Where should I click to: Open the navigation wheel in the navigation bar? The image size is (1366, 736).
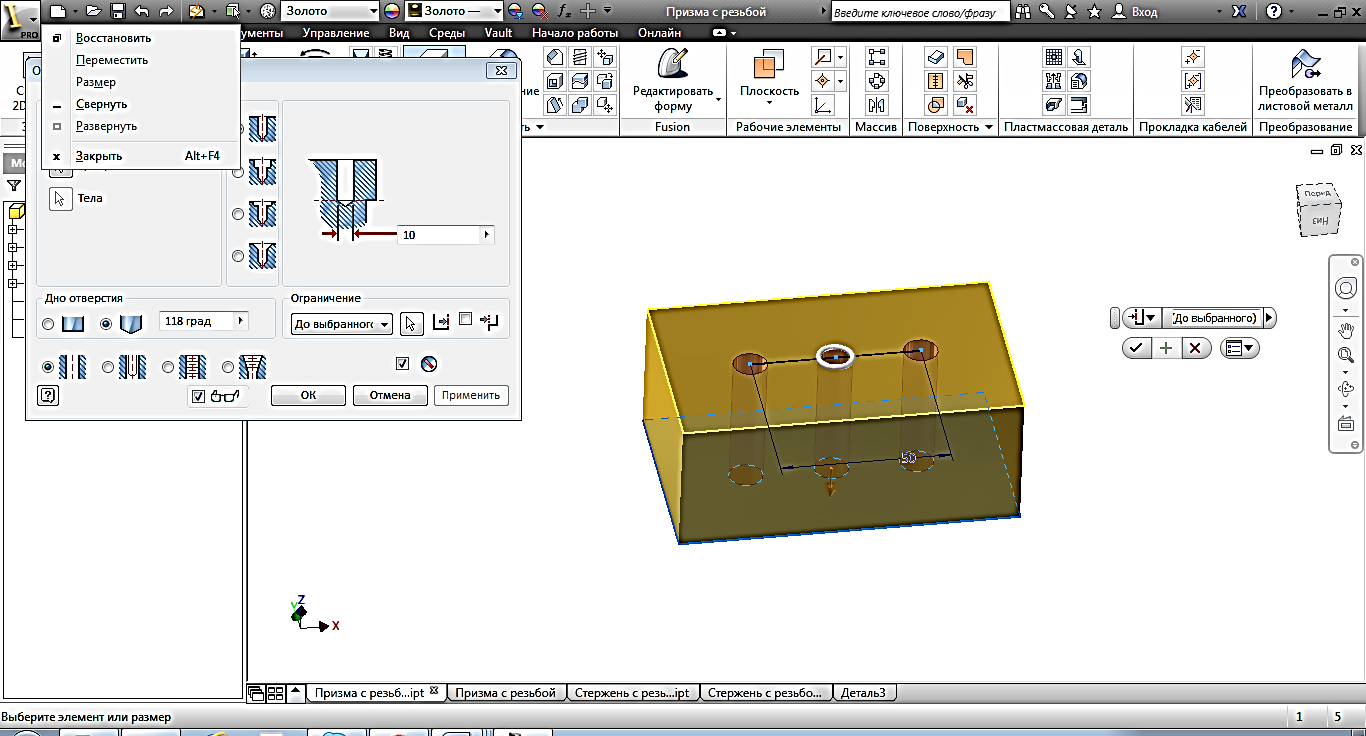coord(1346,289)
